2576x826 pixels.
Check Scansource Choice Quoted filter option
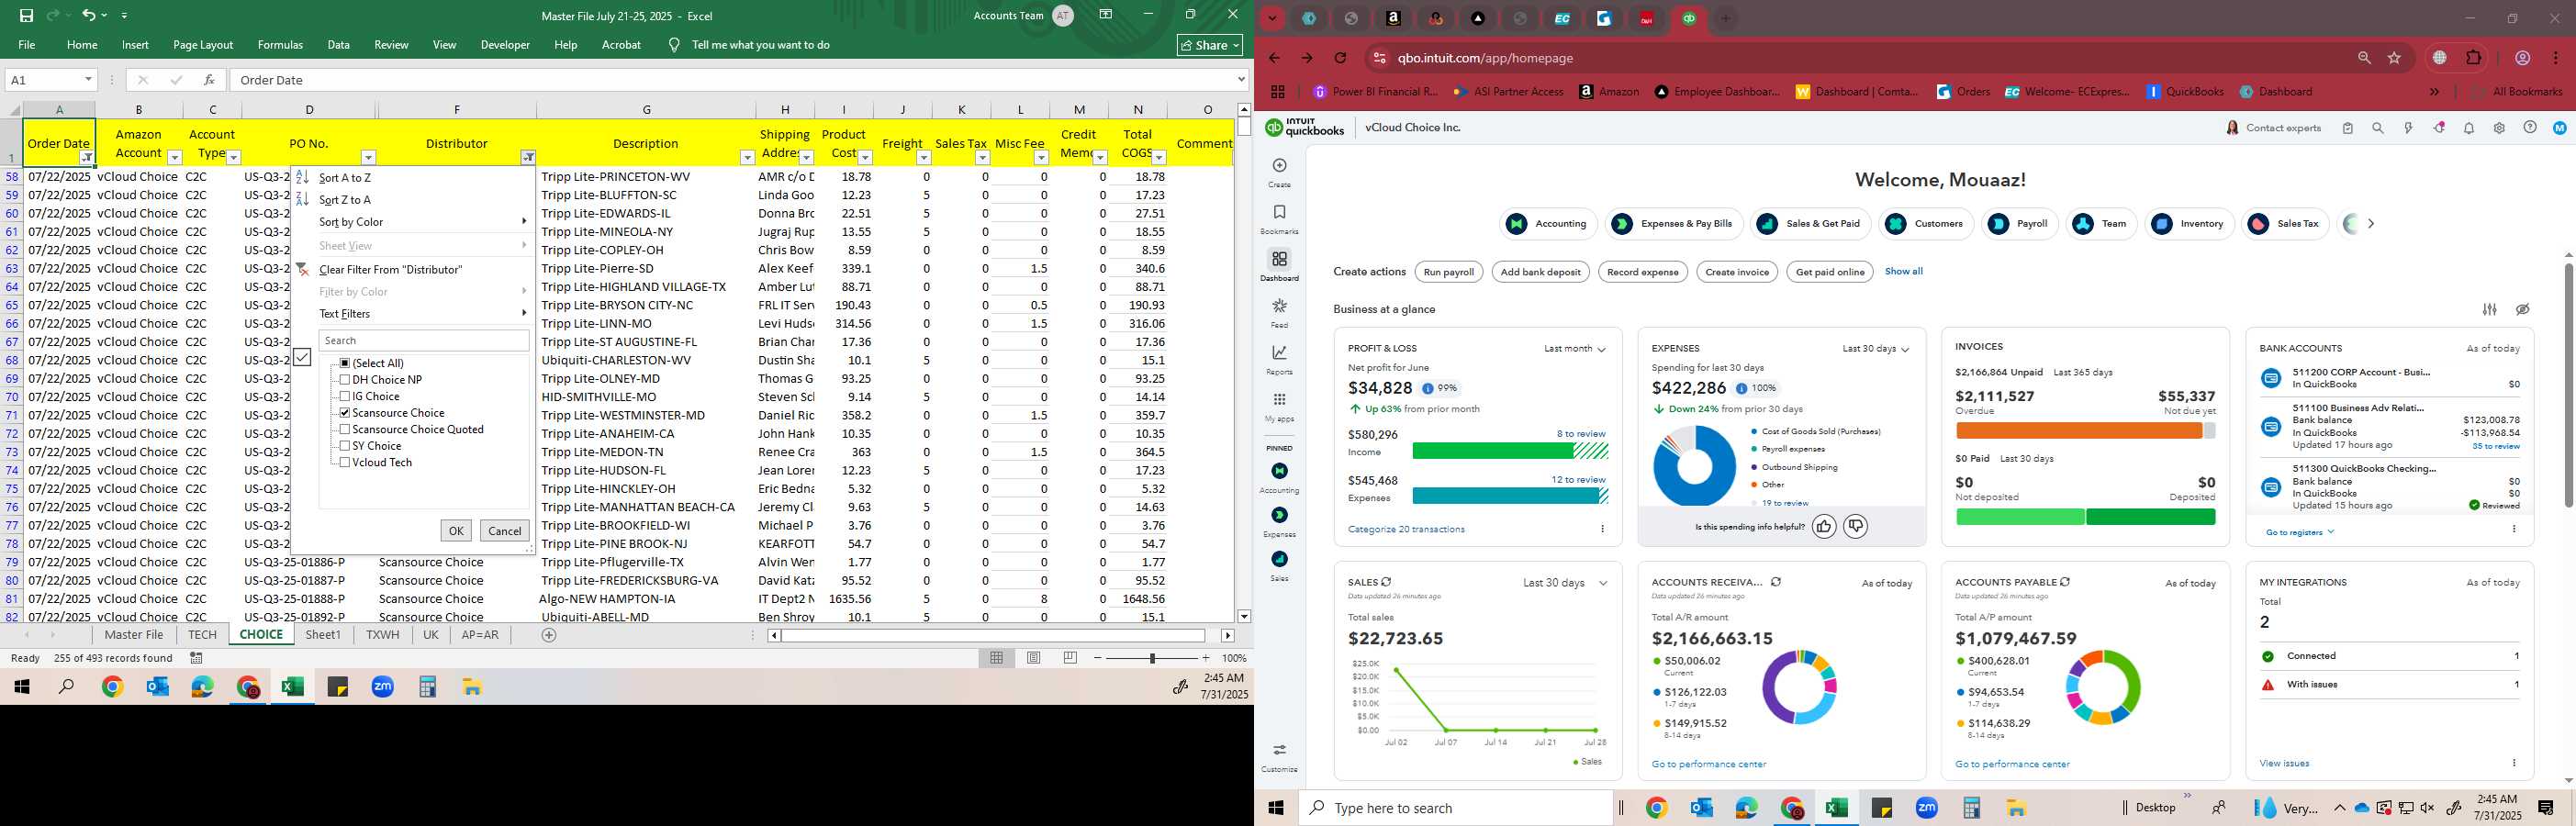(345, 429)
